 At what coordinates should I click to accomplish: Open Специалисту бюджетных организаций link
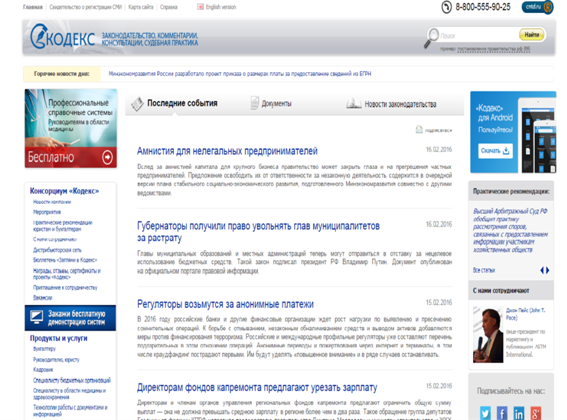(72, 380)
